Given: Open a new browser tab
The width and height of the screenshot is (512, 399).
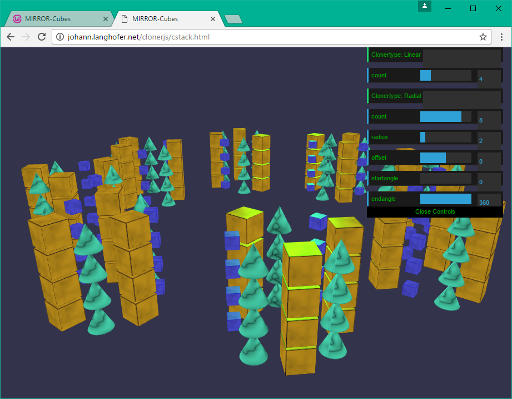Looking at the screenshot, I should coord(233,19).
